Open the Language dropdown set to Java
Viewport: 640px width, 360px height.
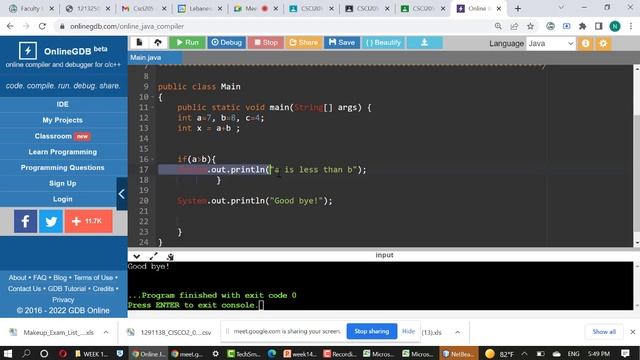point(551,43)
